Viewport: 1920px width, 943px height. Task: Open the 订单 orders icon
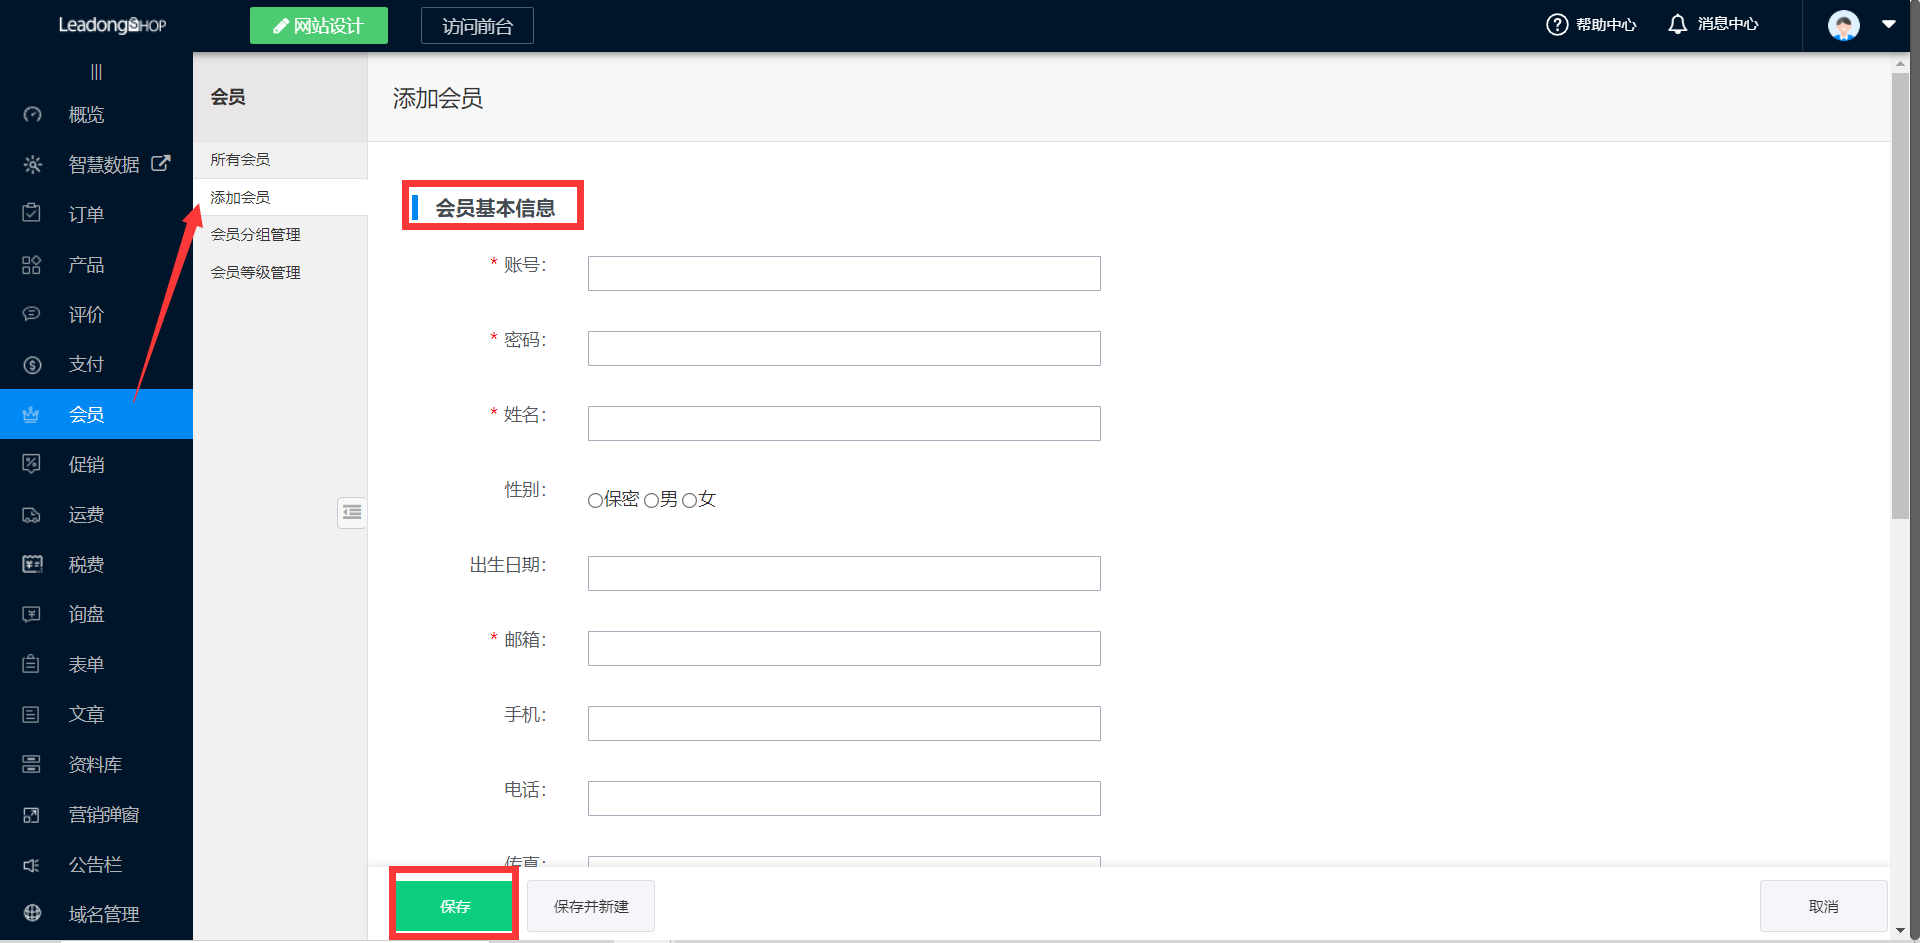pos(32,214)
